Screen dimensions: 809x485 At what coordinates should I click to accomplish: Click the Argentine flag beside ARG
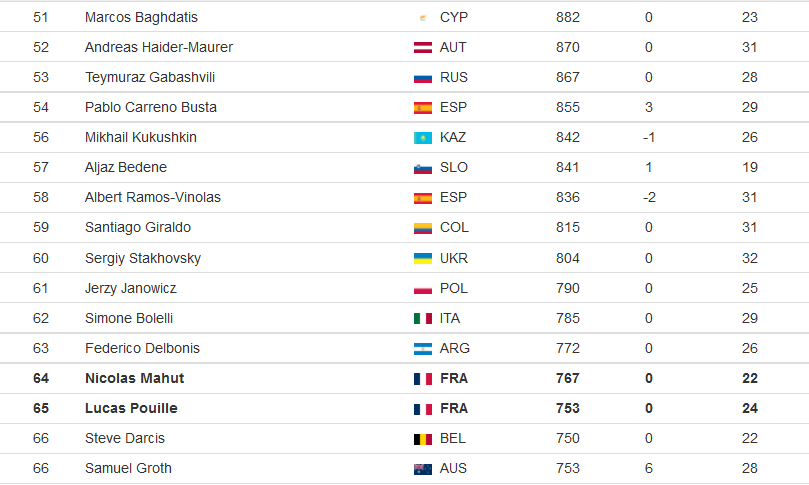pyautogui.click(x=423, y=349)
